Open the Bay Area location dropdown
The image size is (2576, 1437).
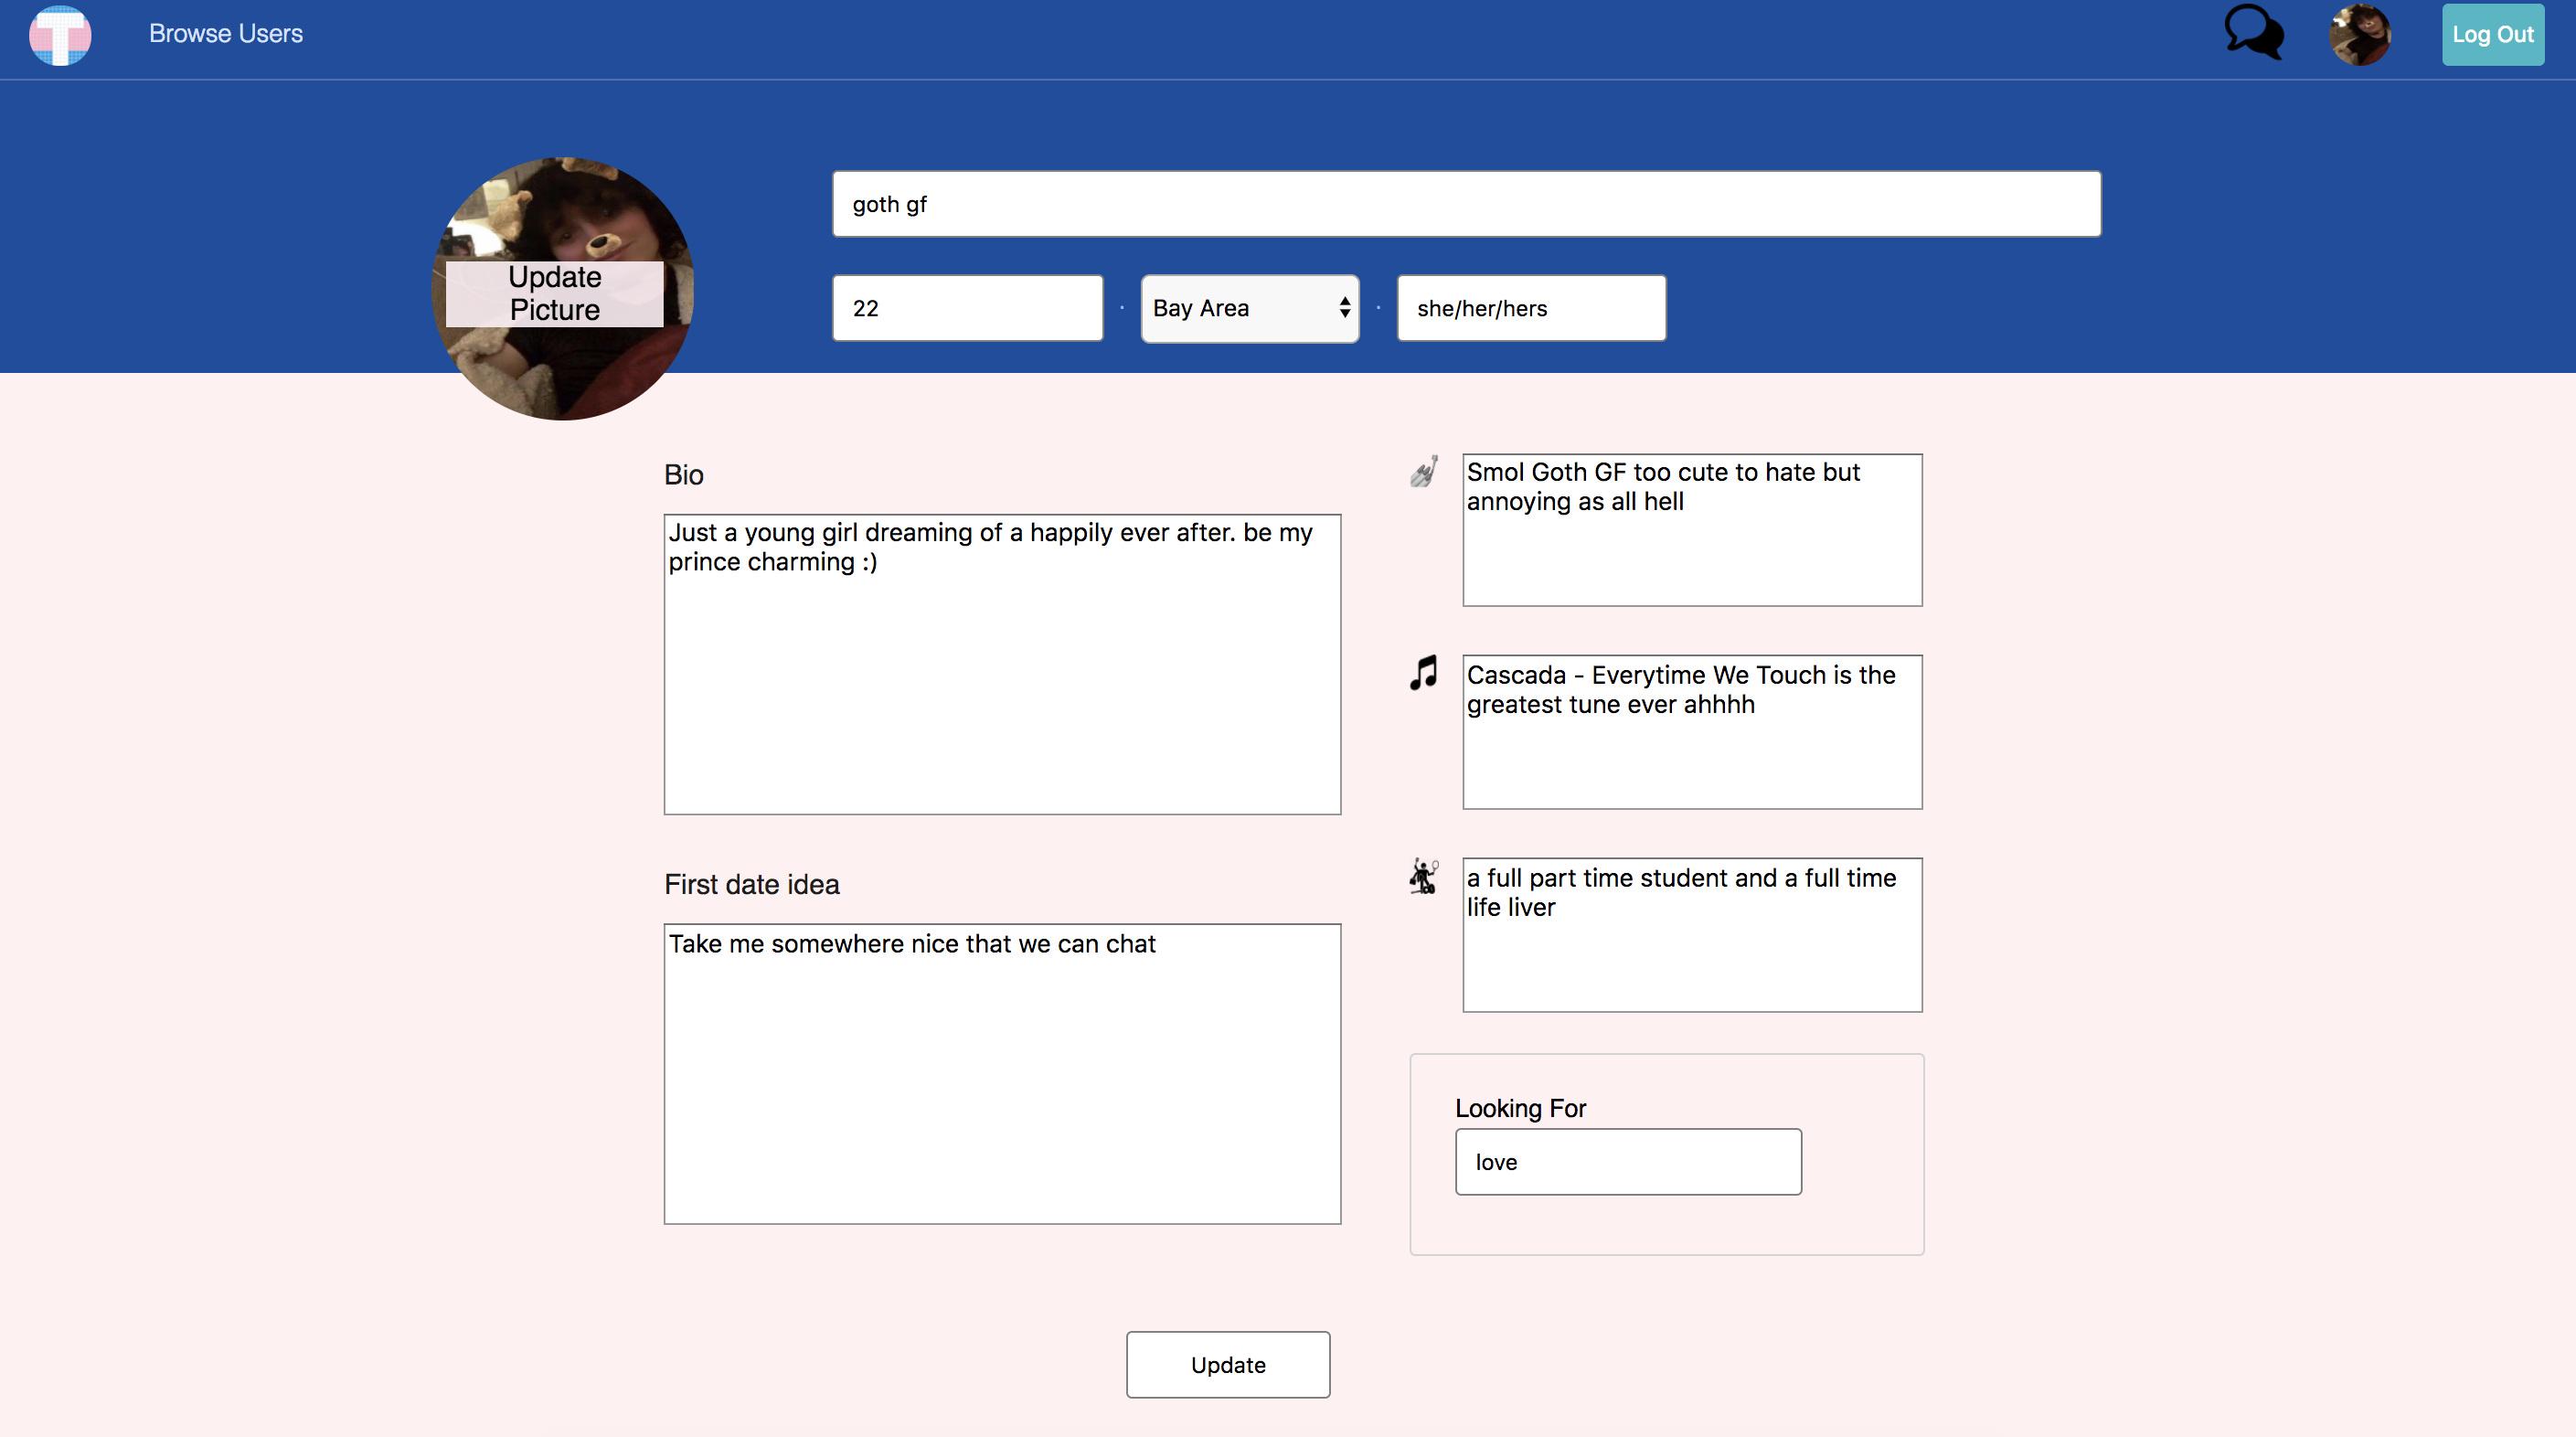coord(1249,308)
